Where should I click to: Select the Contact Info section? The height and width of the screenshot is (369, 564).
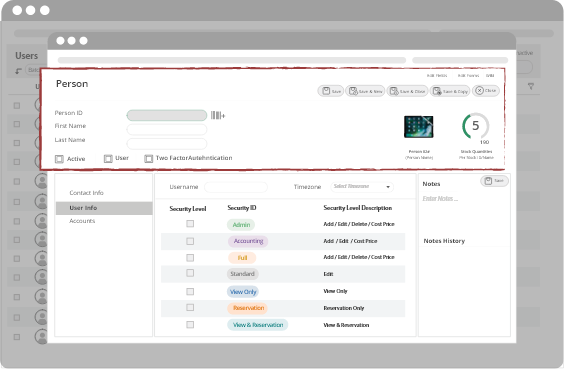pos(86,193)
